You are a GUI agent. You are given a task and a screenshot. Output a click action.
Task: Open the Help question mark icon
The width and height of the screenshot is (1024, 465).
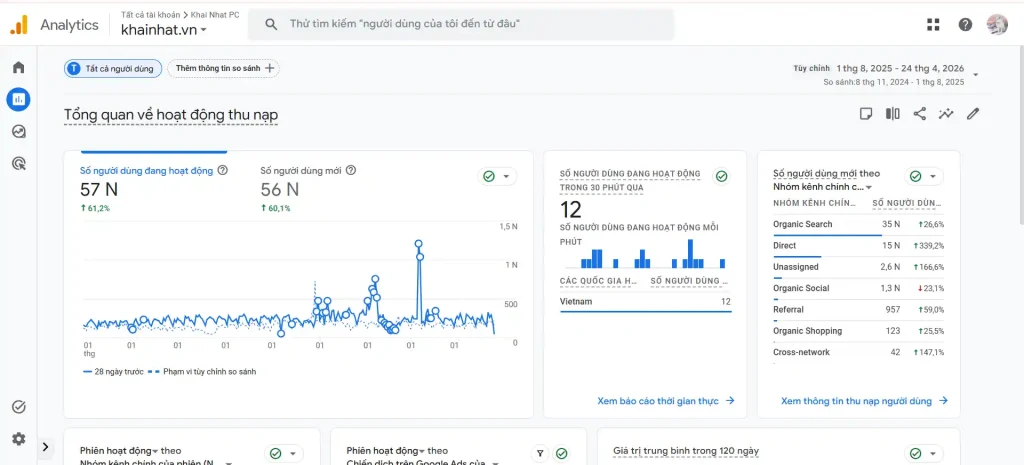click(x=965, y=25)
